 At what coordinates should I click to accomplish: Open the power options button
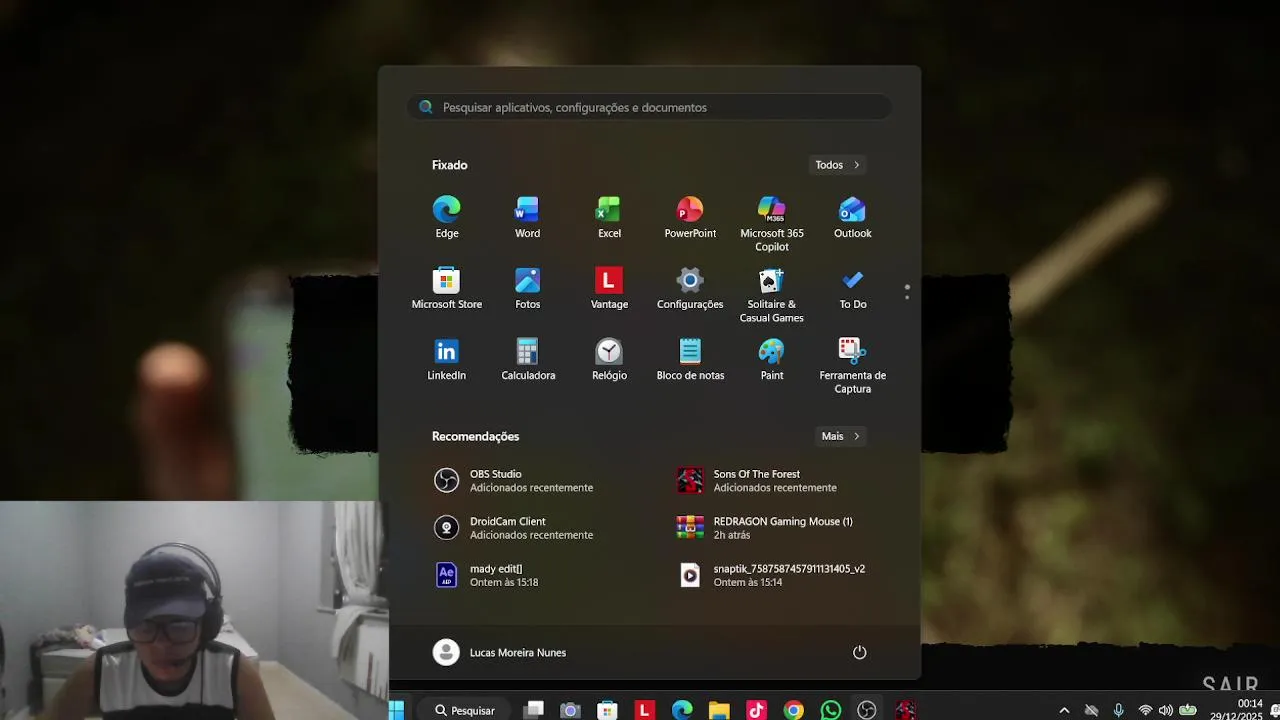tap(859, 652)
